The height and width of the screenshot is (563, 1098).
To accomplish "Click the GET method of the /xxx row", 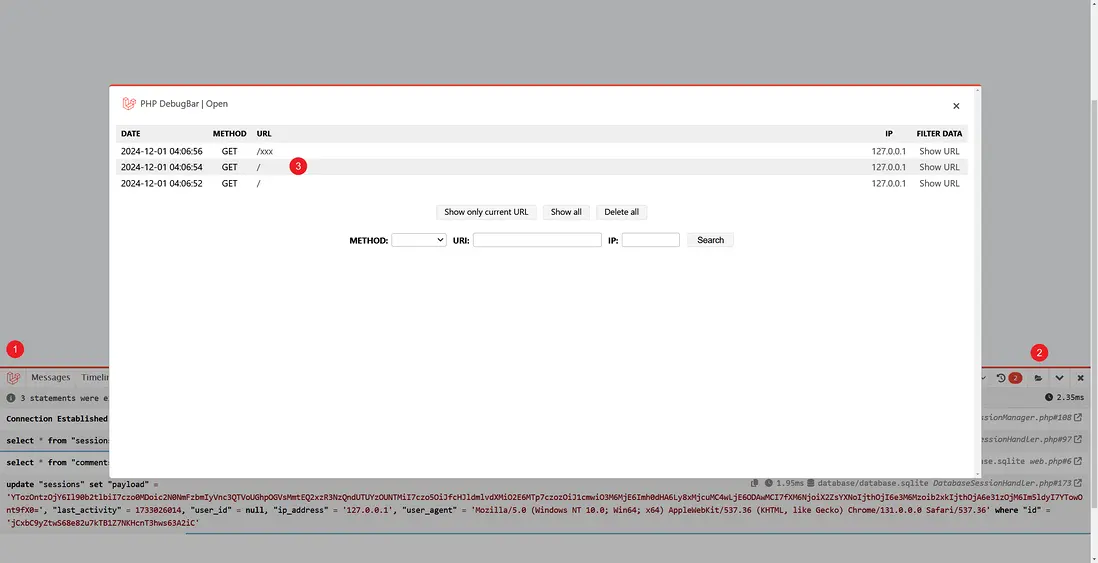I will point(230,151).
